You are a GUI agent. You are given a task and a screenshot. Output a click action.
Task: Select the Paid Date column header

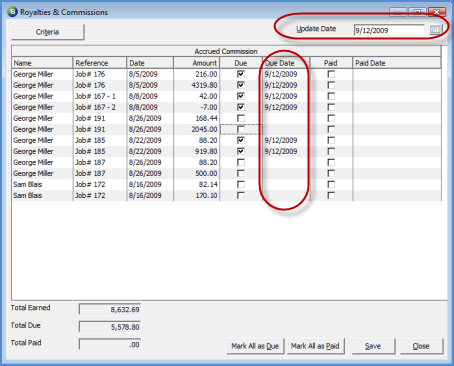pos(397,63)
